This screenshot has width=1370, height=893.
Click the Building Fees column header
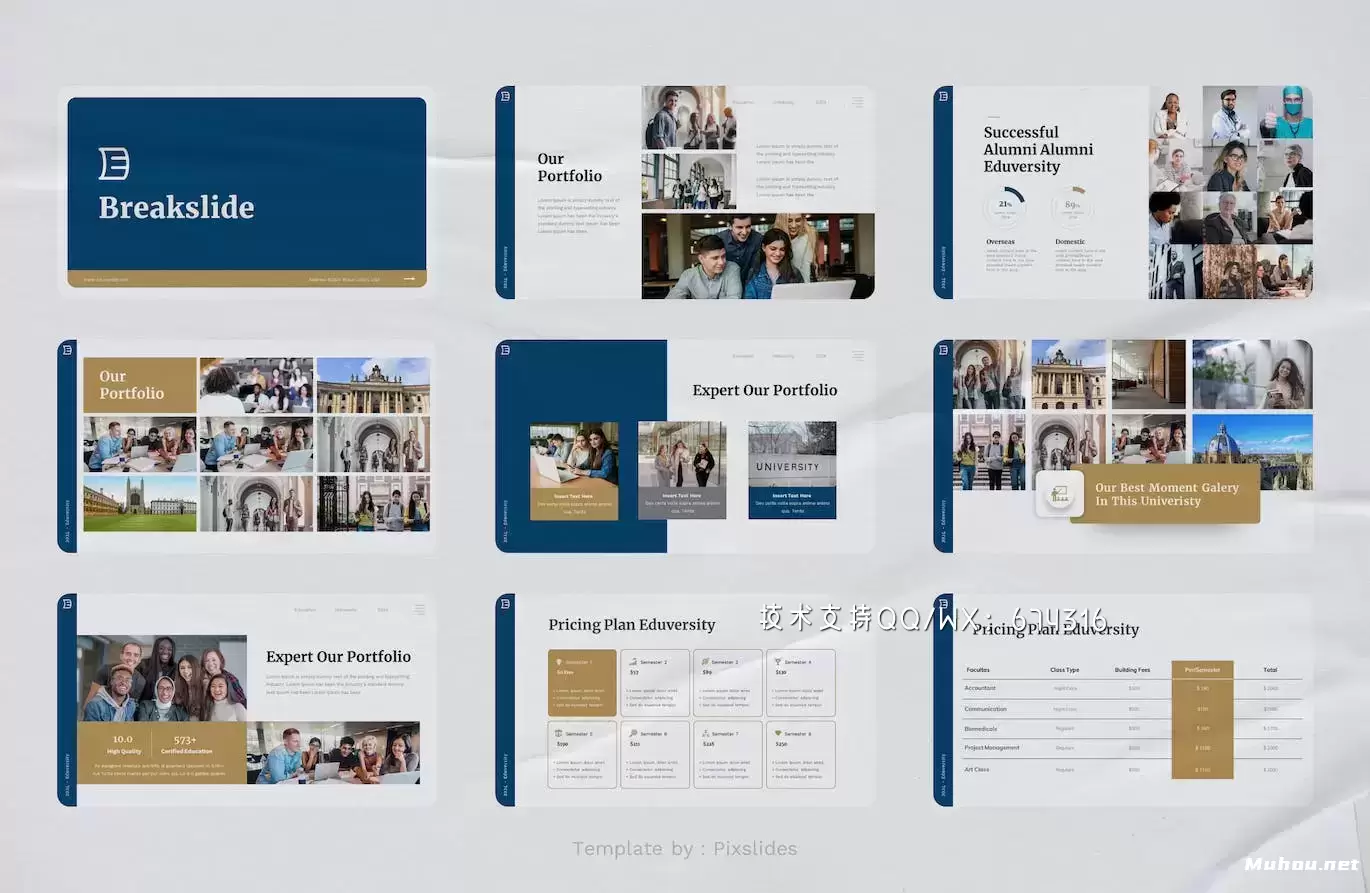[1133, 670]
